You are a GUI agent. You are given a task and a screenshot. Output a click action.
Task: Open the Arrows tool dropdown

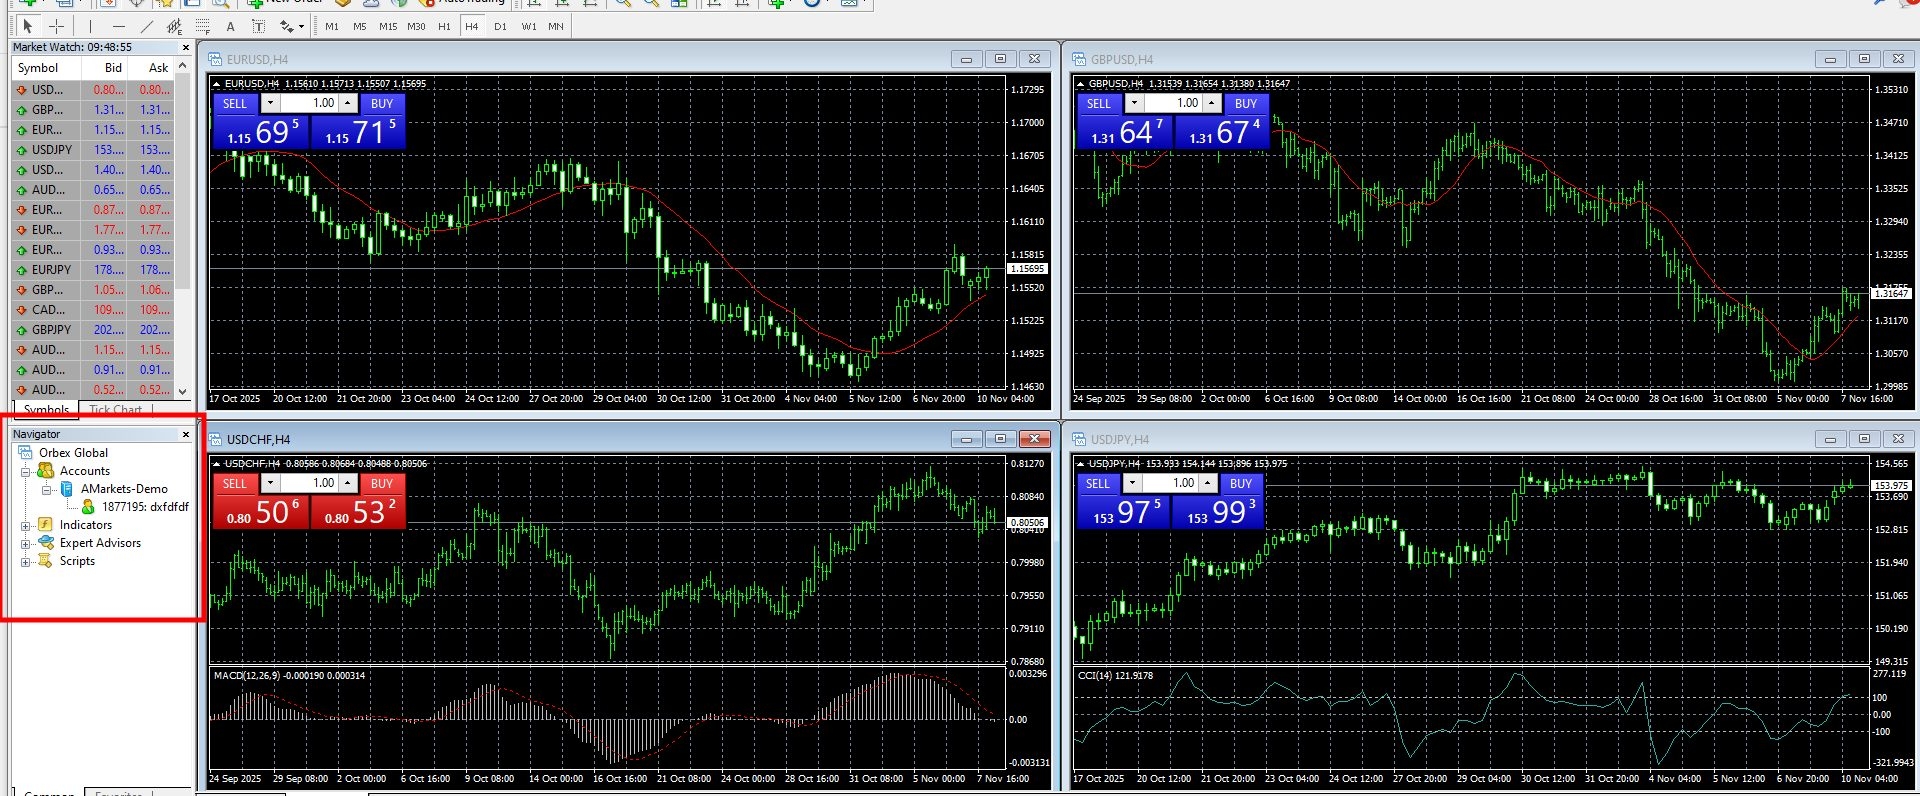coord(301,26)
